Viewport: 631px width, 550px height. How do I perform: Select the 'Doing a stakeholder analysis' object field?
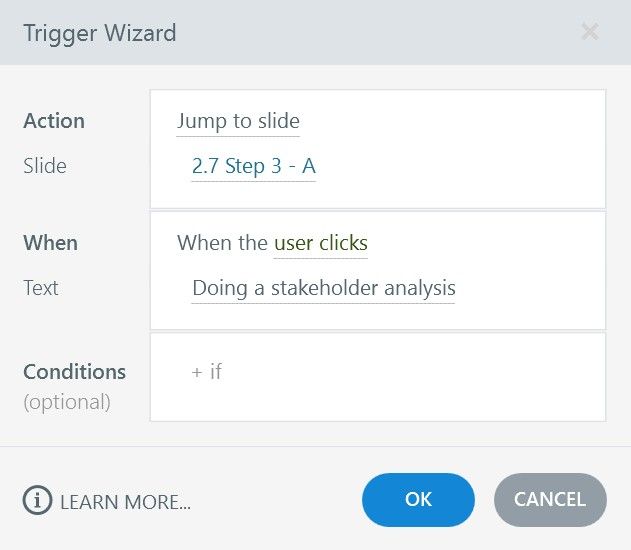(324, 288)
